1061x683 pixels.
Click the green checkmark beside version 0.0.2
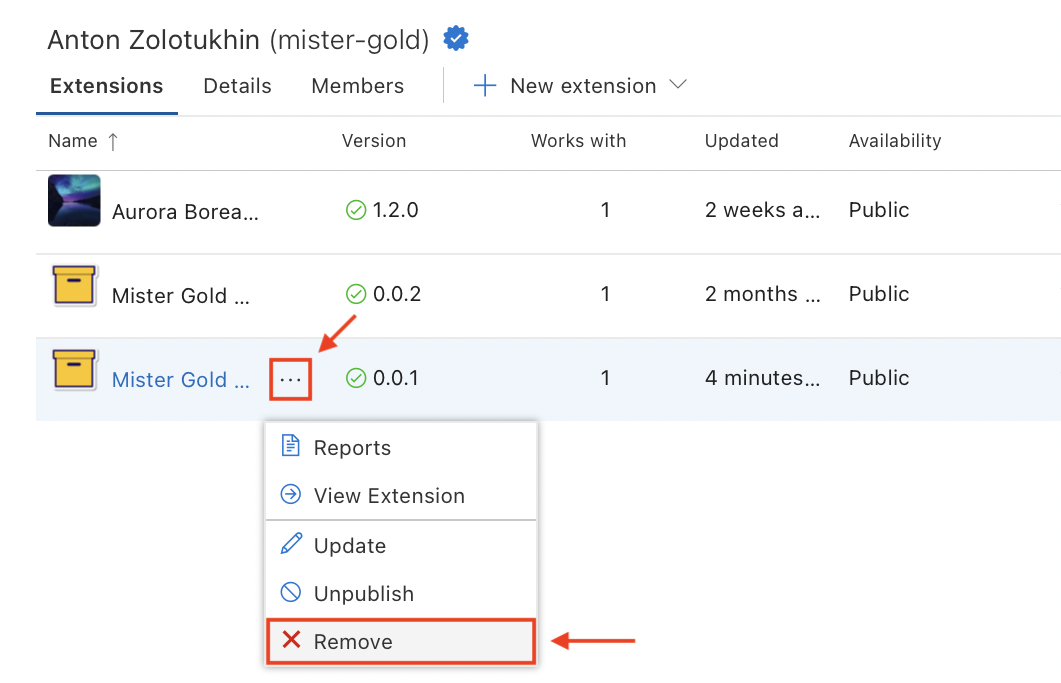point(356,294)
